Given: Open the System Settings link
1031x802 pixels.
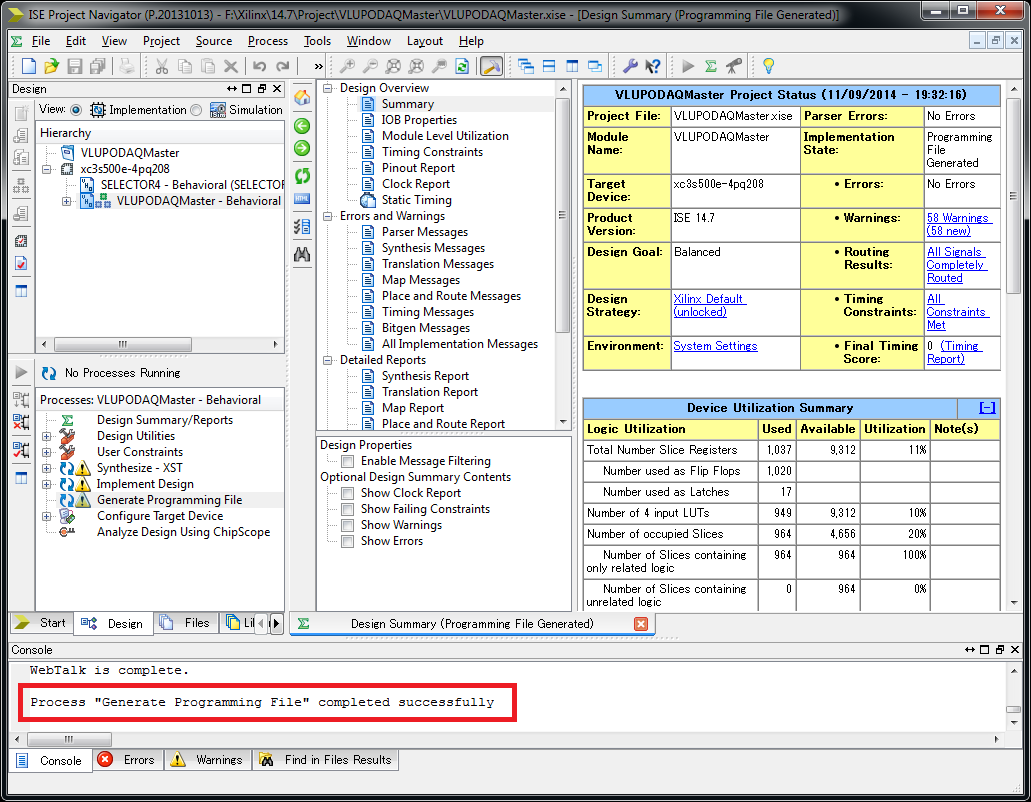Looking at the screenshot, I should 715,346.
